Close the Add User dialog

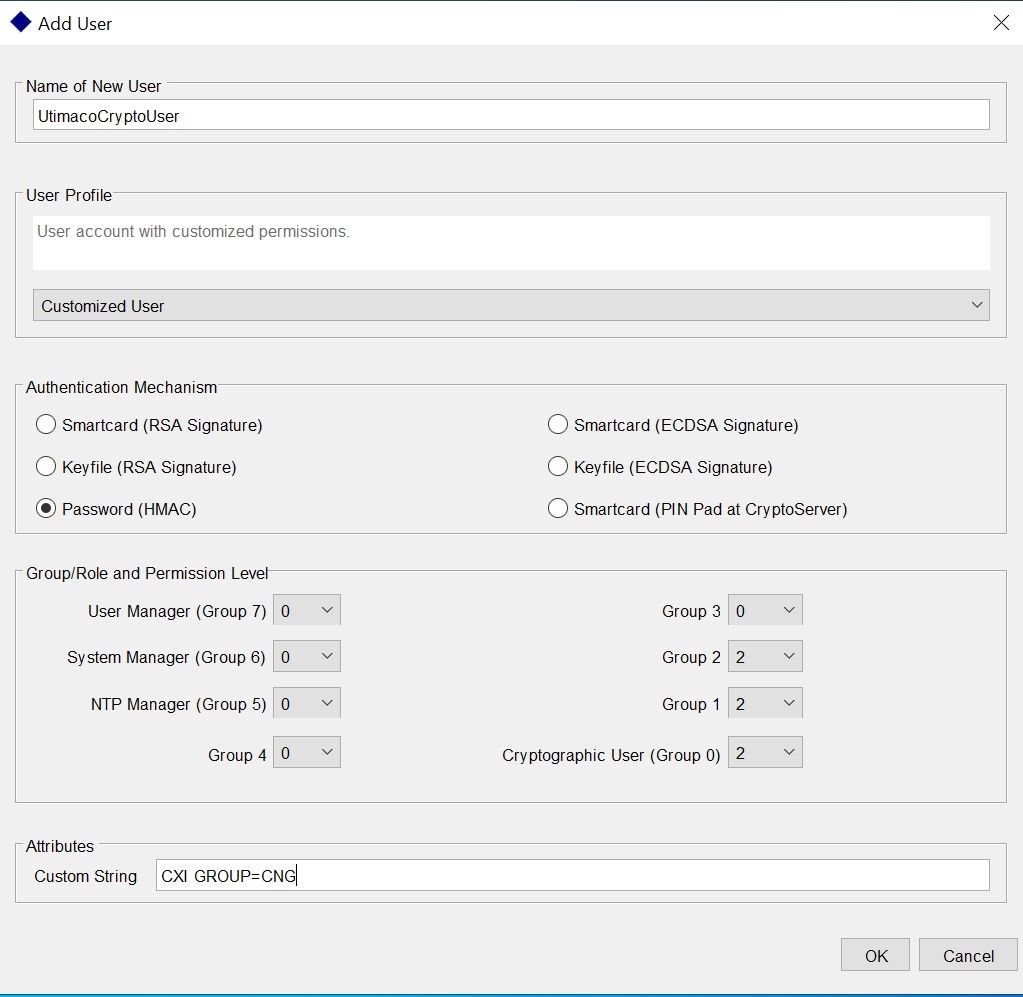click(1001, 23)
